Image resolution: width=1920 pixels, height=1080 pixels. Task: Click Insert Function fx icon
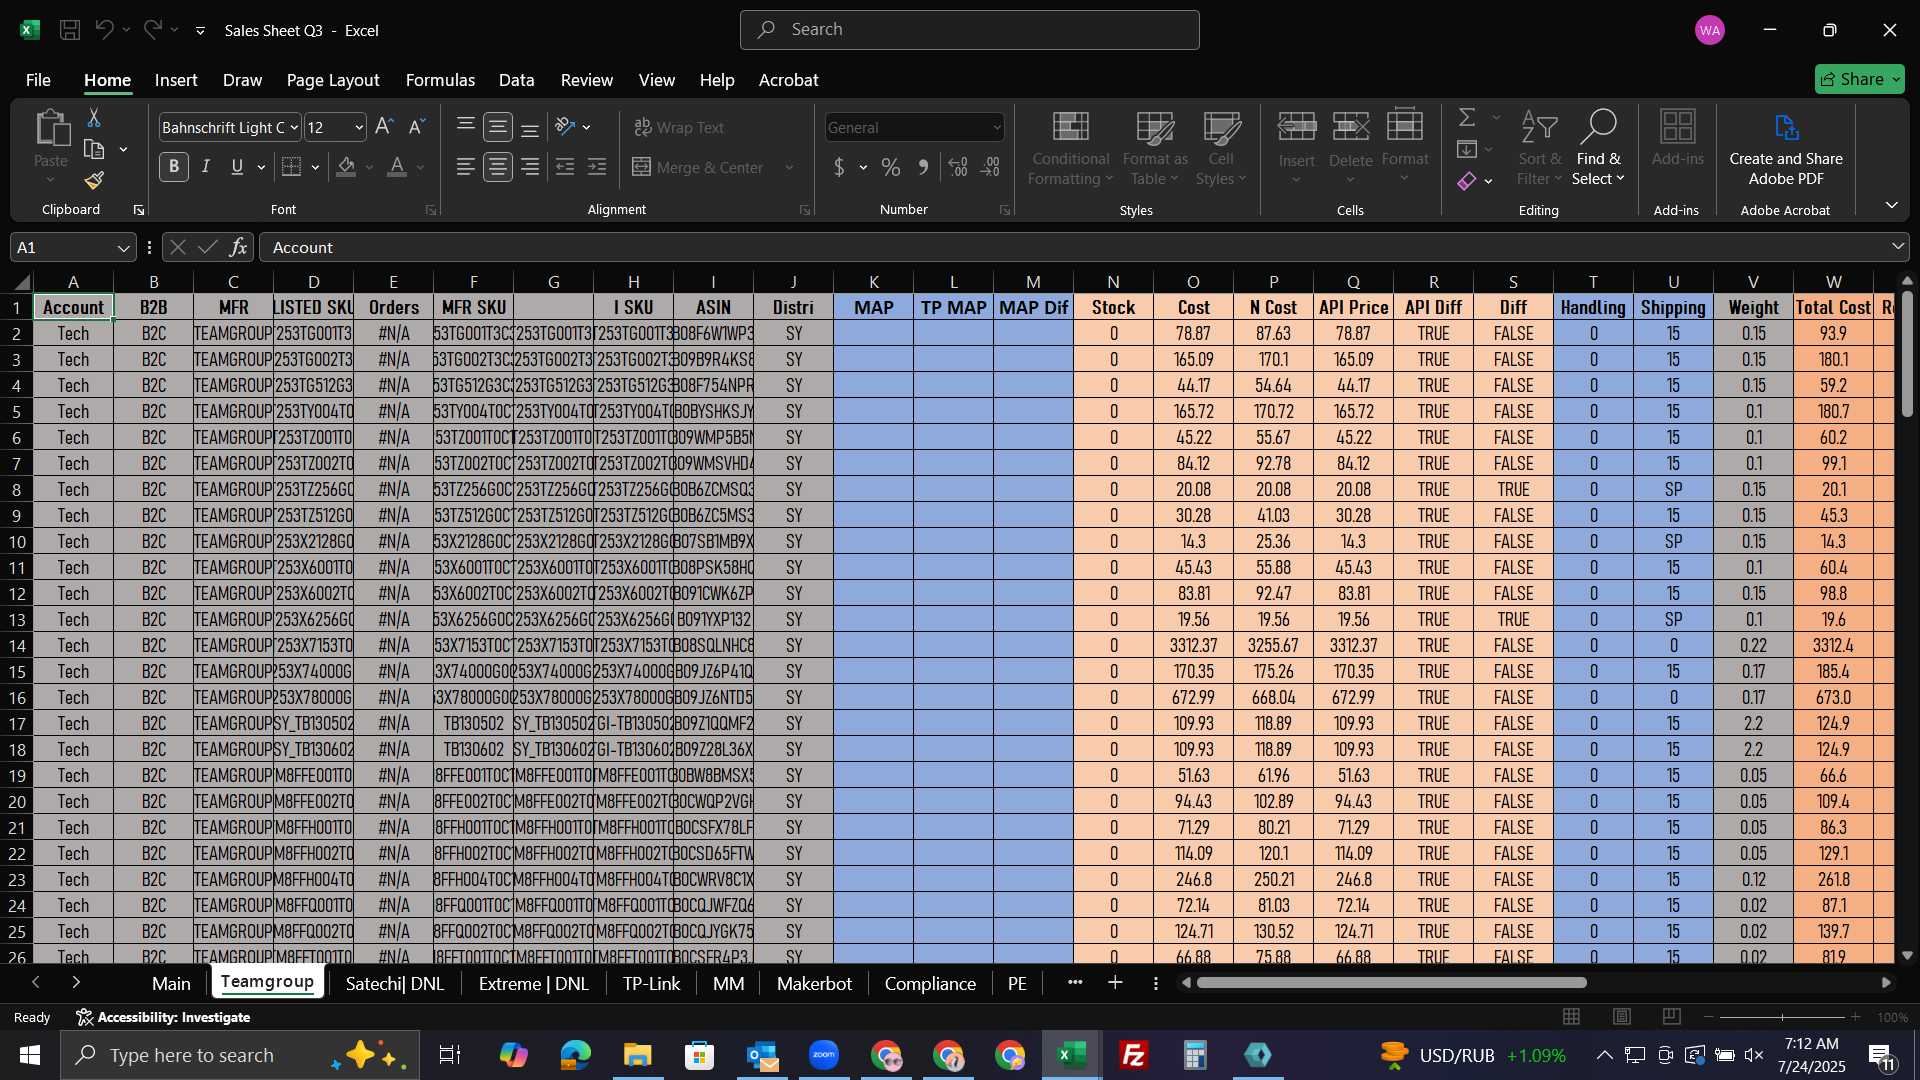(x=238, y=247)
